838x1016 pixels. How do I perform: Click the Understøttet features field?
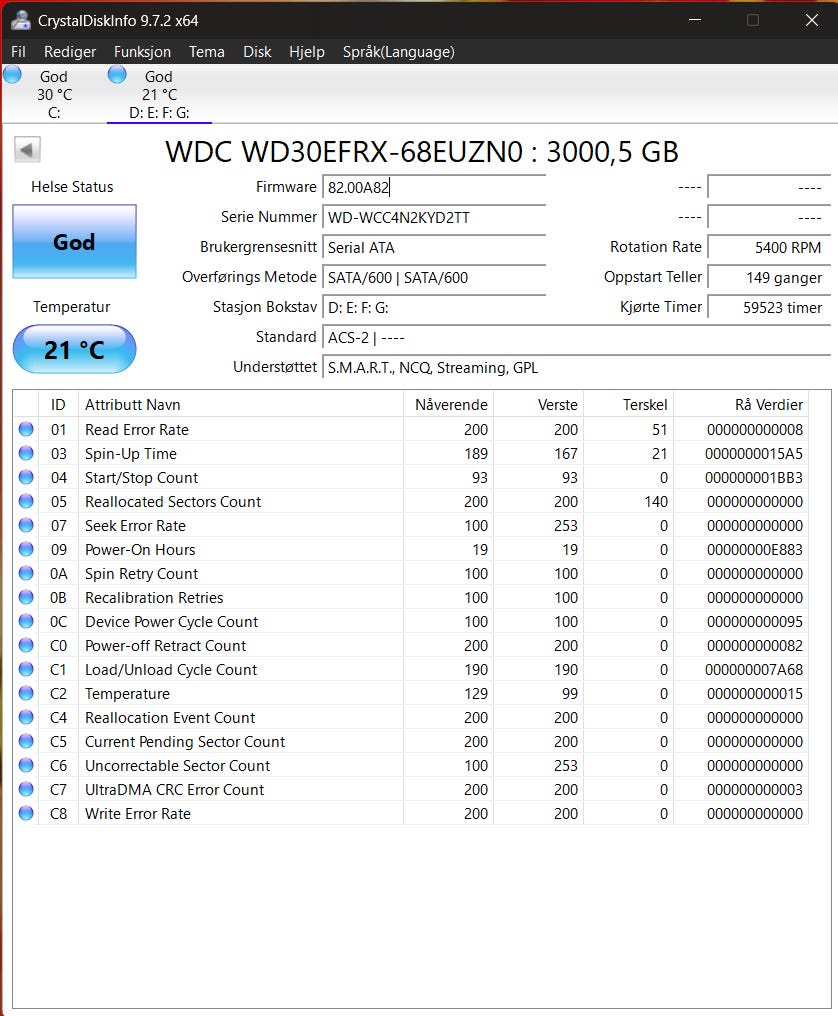point(576,367)
